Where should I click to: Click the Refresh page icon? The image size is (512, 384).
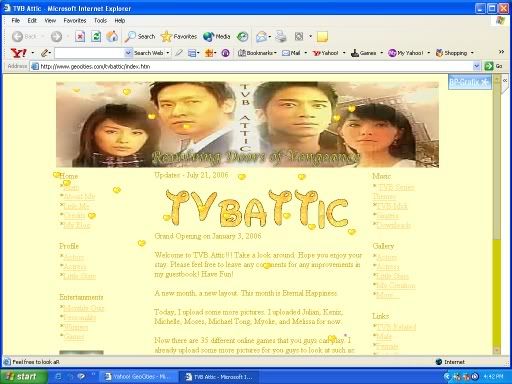[96, 36]
